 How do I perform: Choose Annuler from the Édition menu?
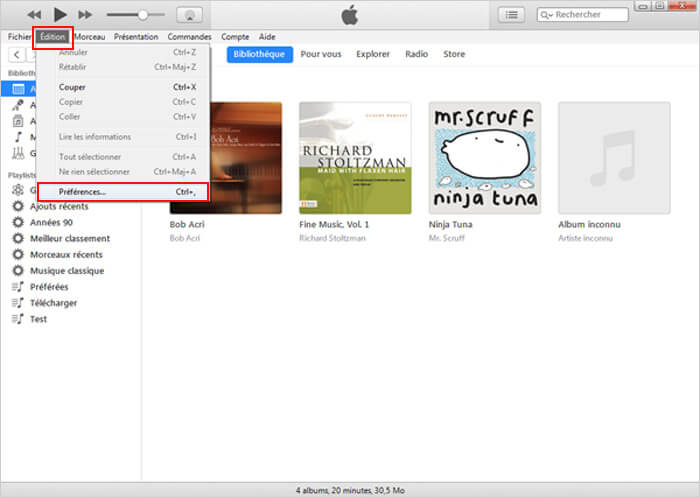123,52
